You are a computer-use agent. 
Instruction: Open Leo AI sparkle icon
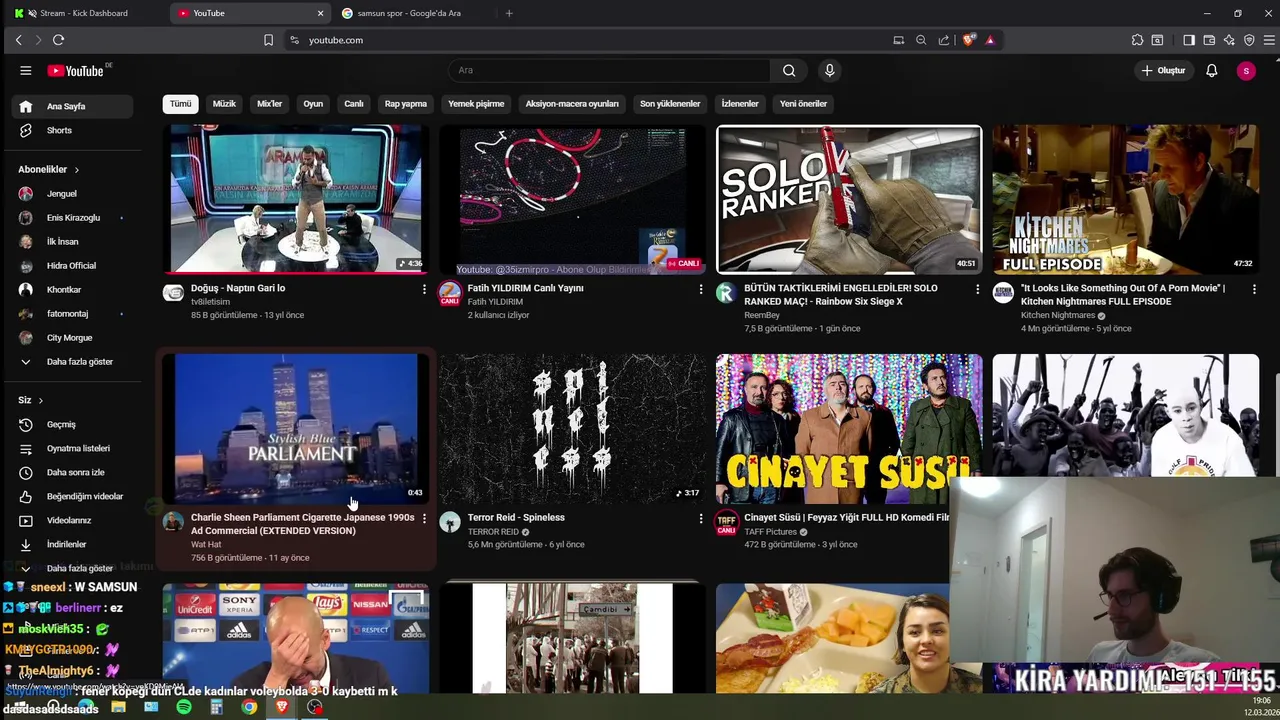[1229, 40]
